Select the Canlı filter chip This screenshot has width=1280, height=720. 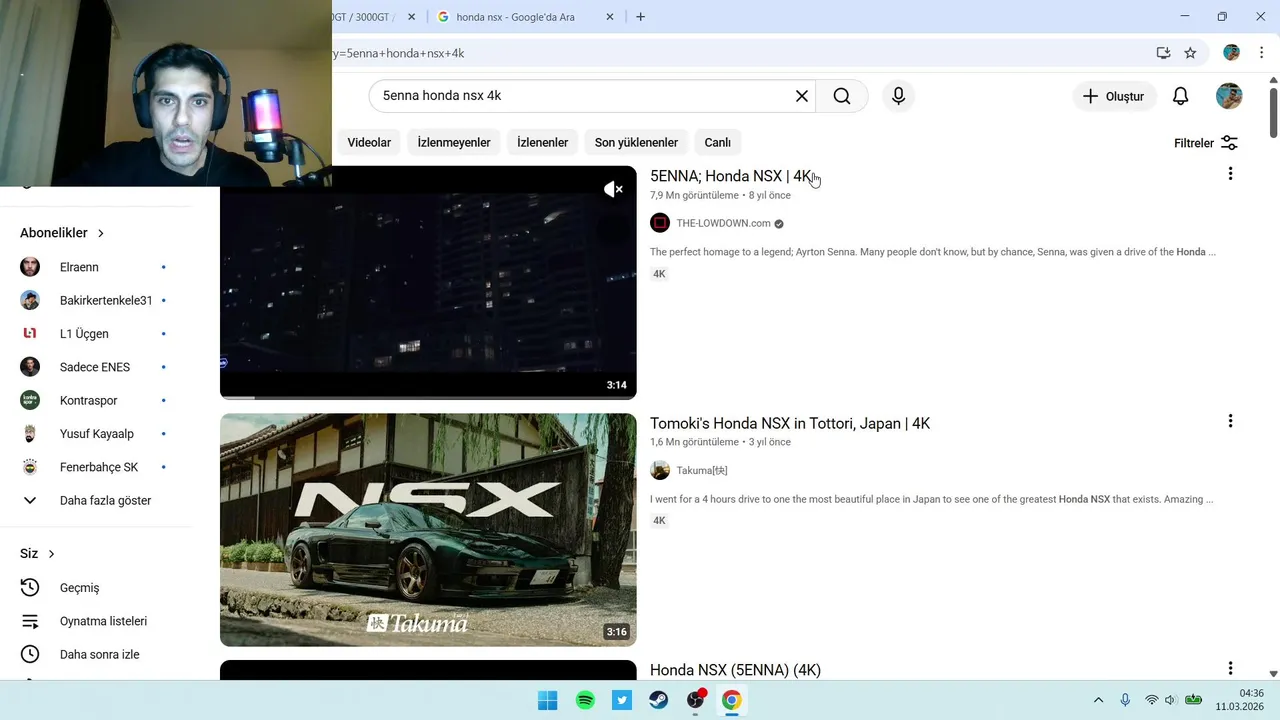click(x=718, y=142)
